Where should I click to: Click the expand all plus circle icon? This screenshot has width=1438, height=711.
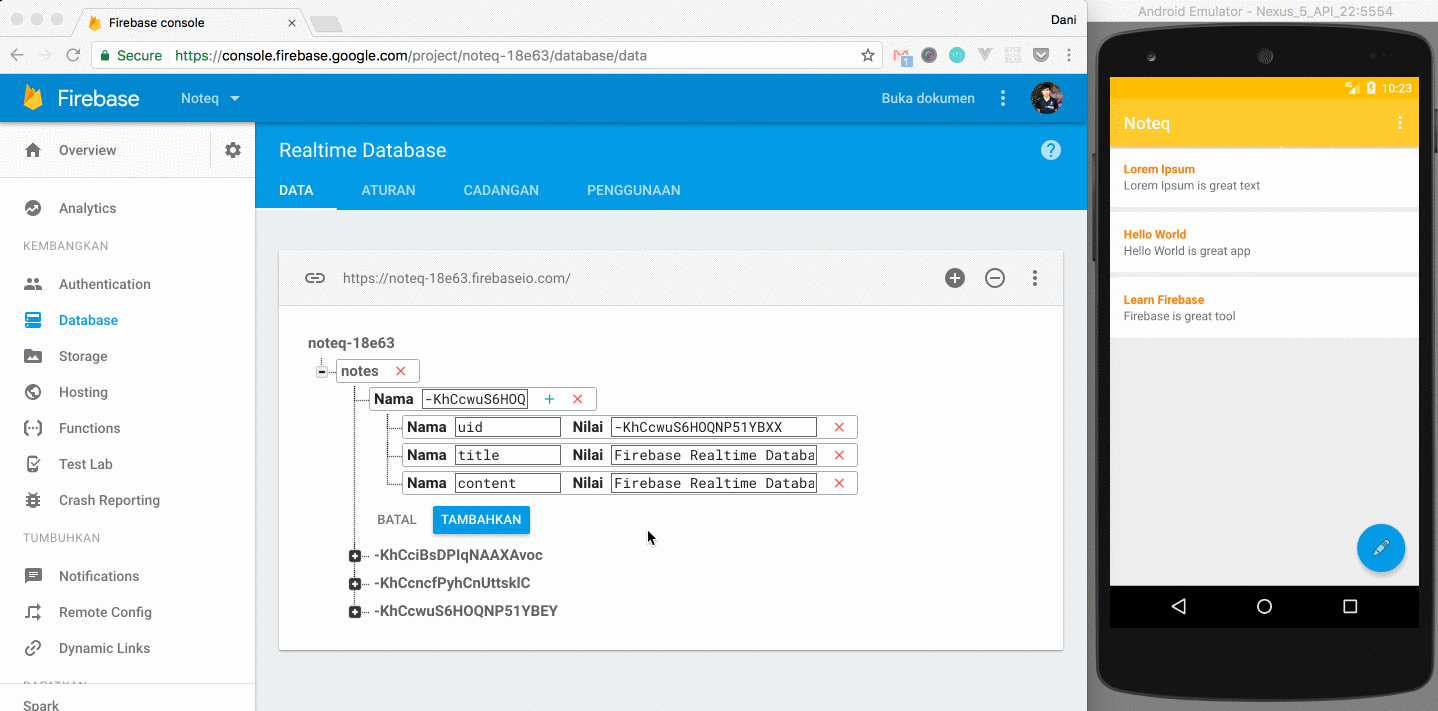coord(955,278)
